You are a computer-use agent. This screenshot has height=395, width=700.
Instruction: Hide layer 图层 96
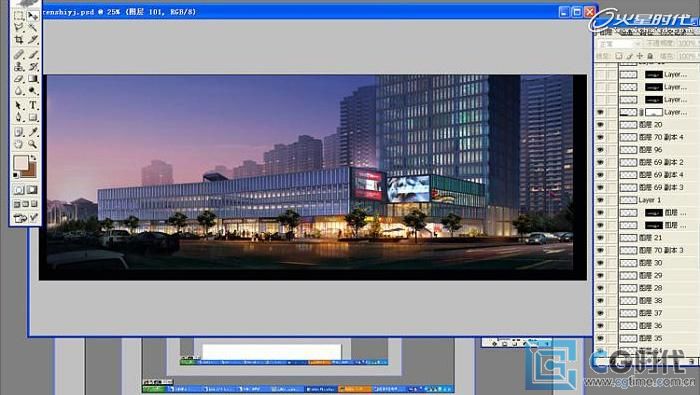tap(600, 150)
